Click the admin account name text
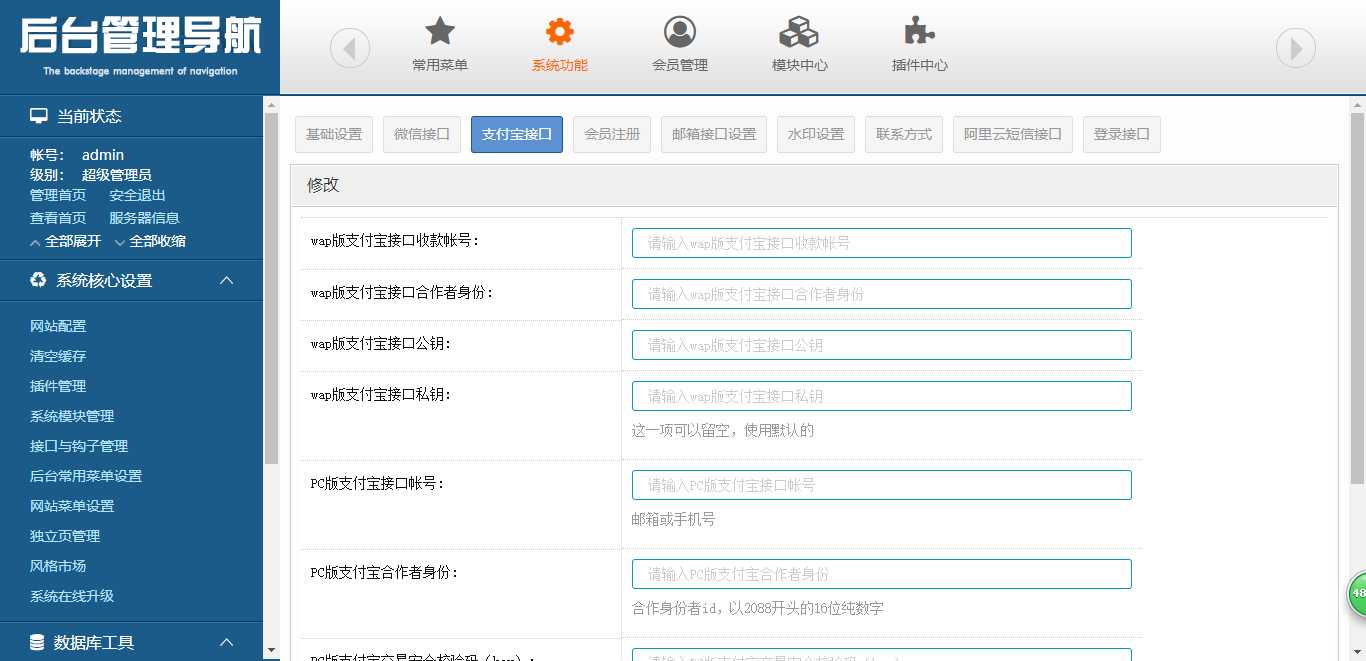 103,155
